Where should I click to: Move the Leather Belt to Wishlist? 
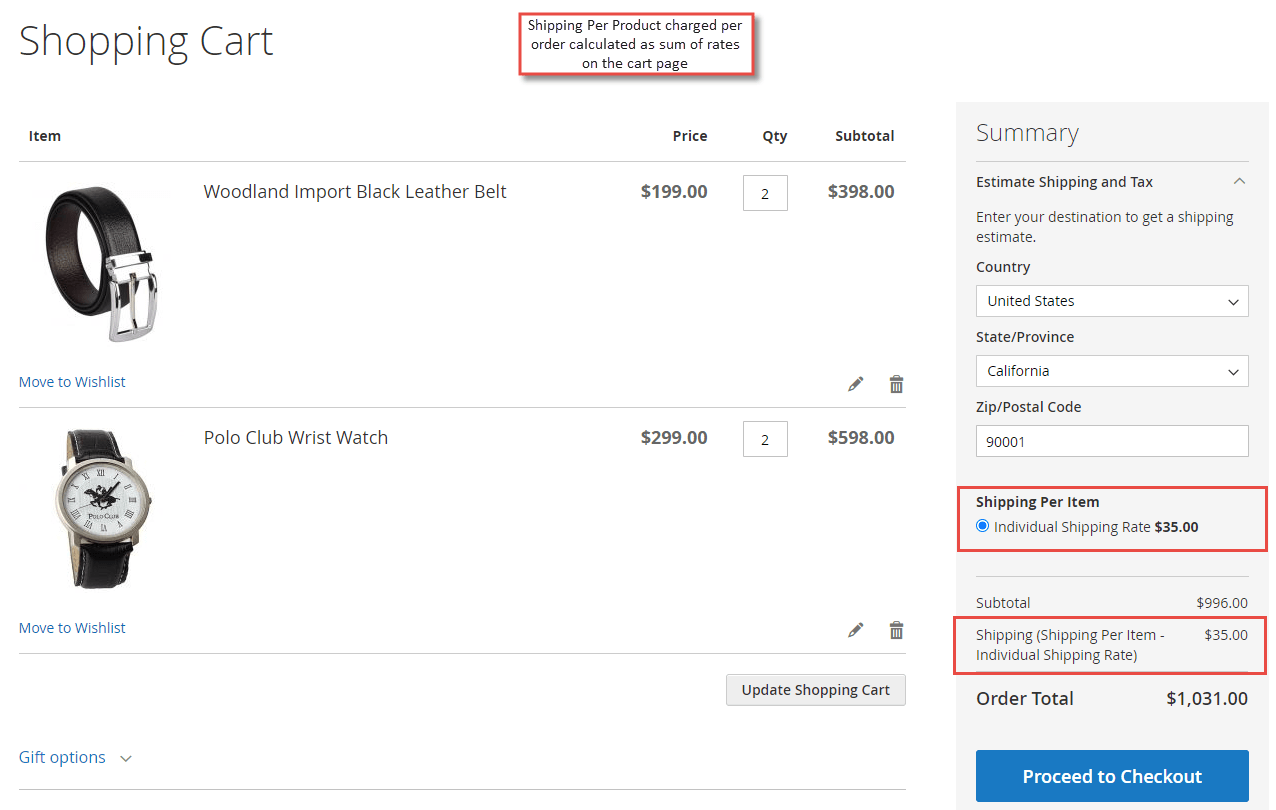pos(72,382)
